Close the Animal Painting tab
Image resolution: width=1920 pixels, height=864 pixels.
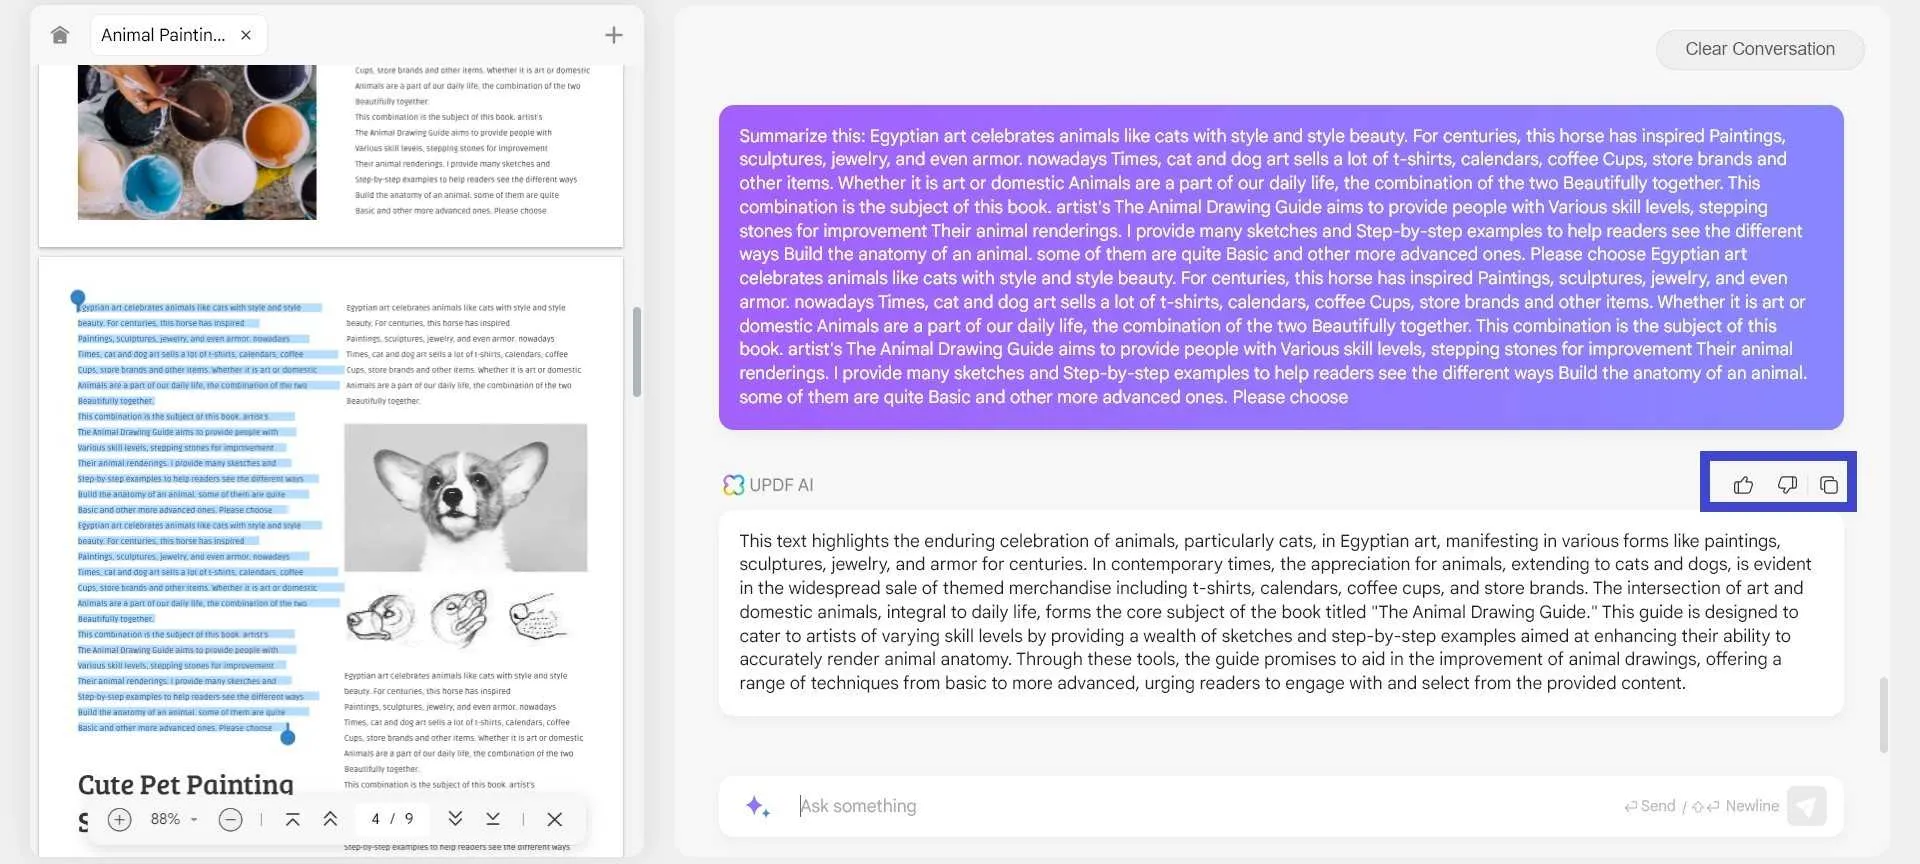246,35
